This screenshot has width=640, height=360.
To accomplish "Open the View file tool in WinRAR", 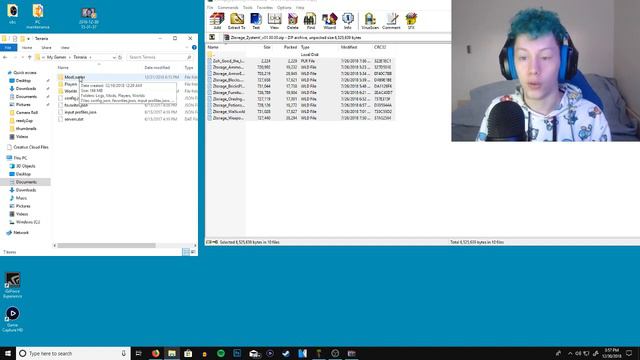I will pos(274,20).
